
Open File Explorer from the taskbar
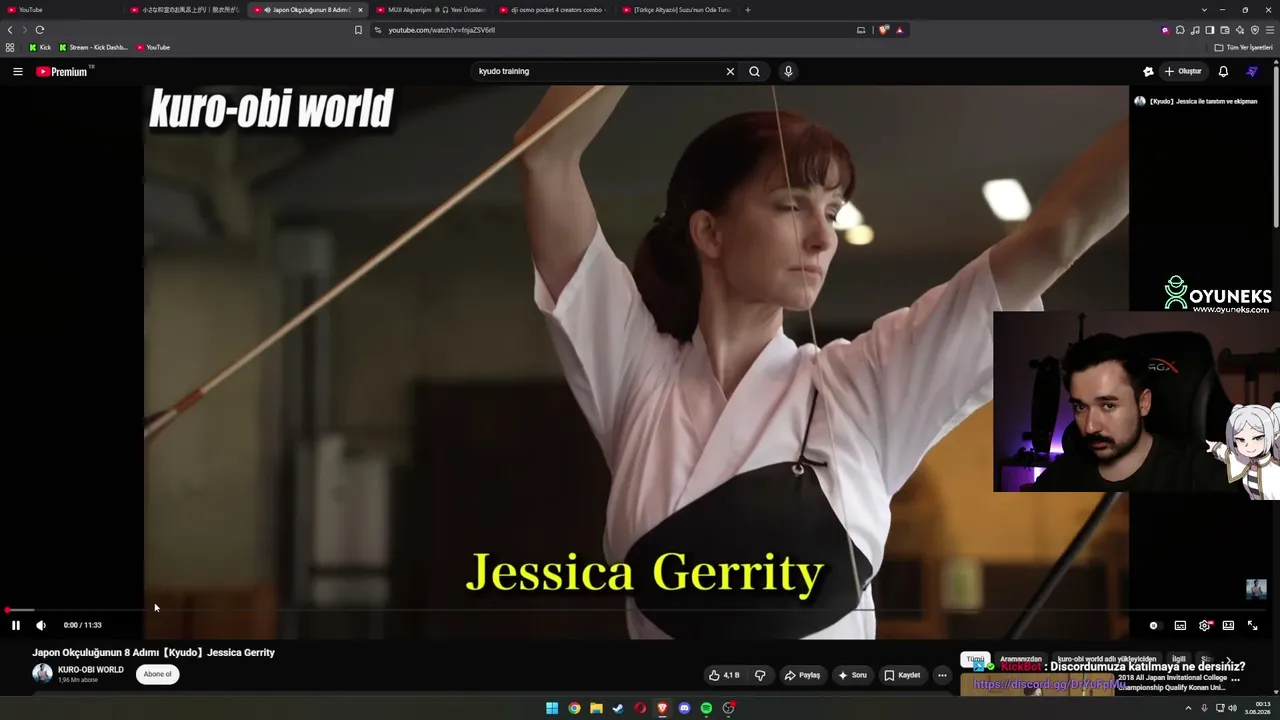[596, 708]
